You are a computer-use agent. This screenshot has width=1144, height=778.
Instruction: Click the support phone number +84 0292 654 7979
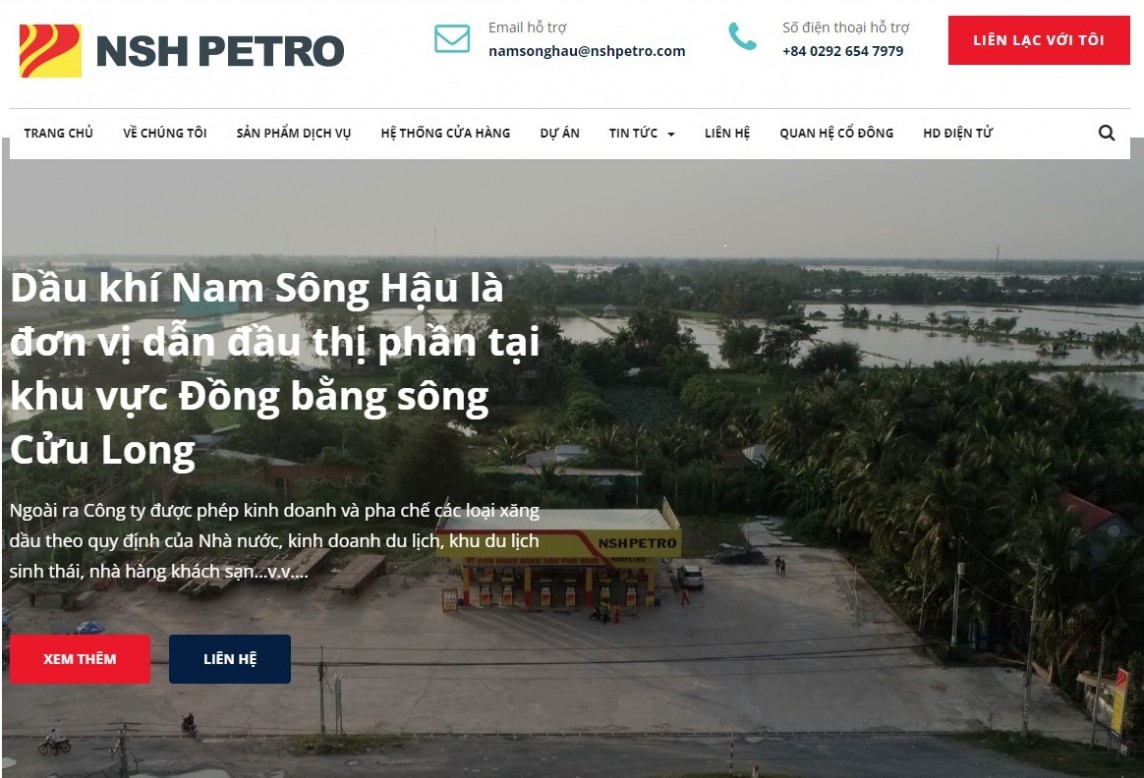click(x=843, y=51)
